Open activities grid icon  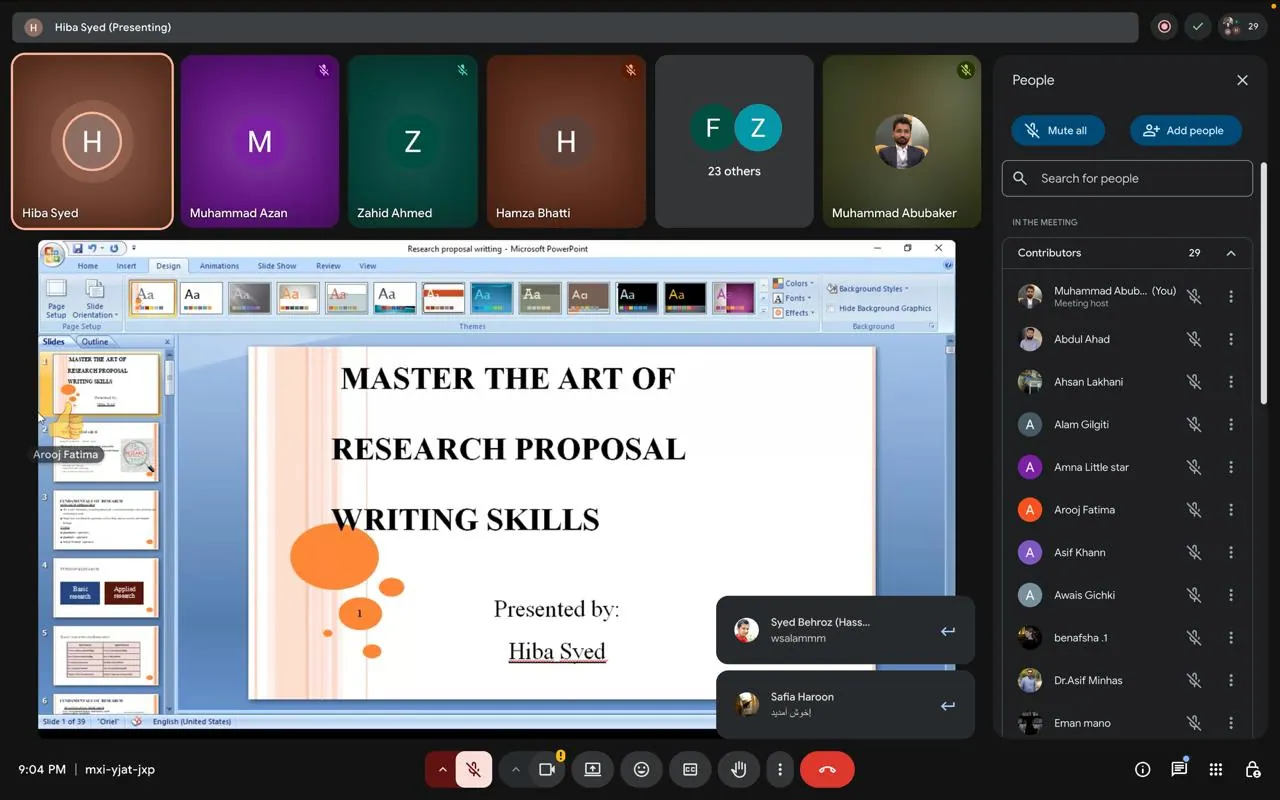[x=1216, y=769]
